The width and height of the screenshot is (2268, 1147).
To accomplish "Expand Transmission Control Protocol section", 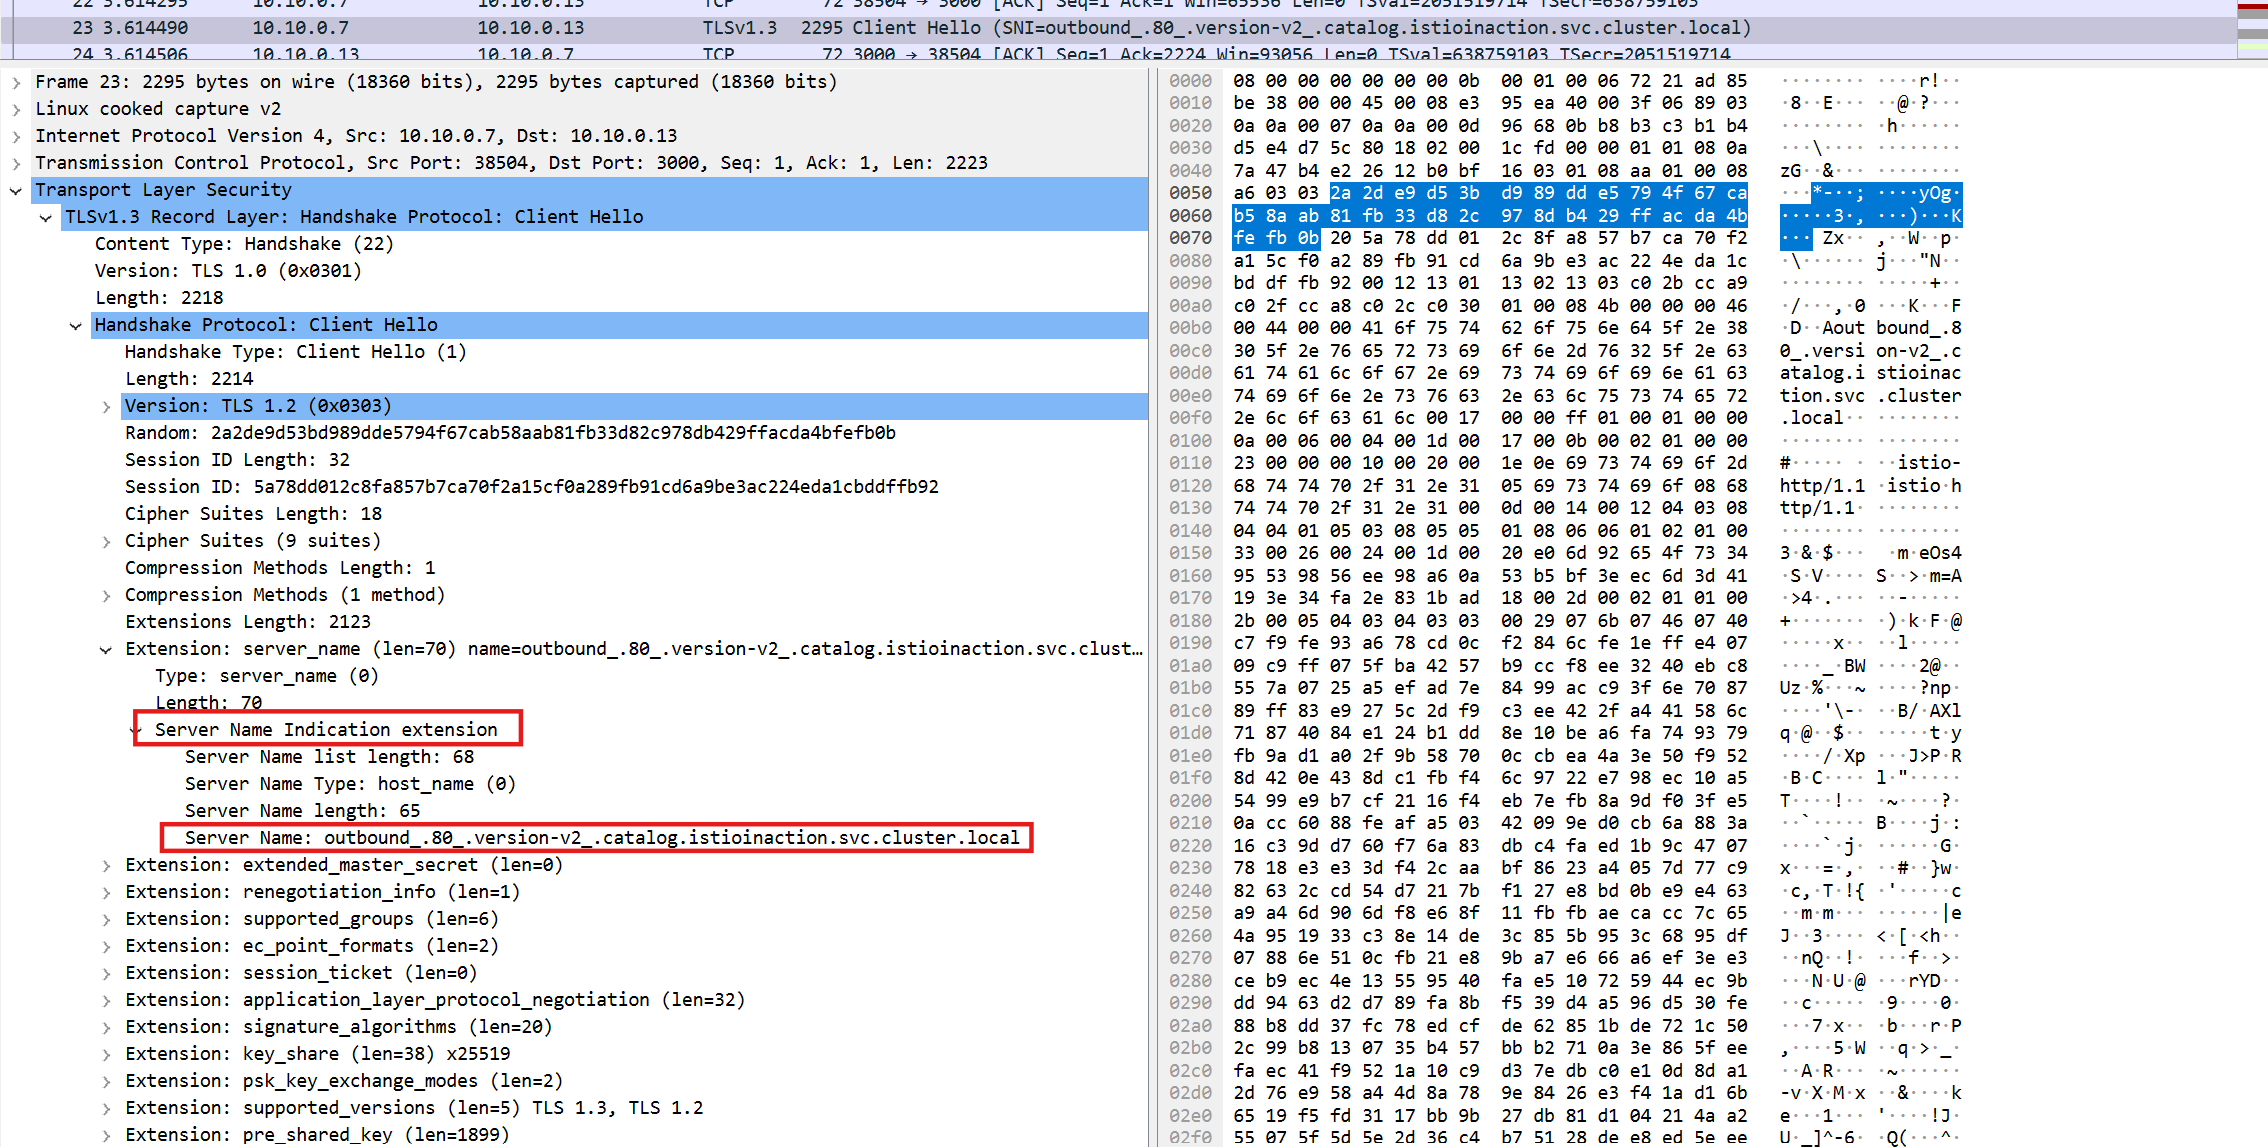I will 16,163.
